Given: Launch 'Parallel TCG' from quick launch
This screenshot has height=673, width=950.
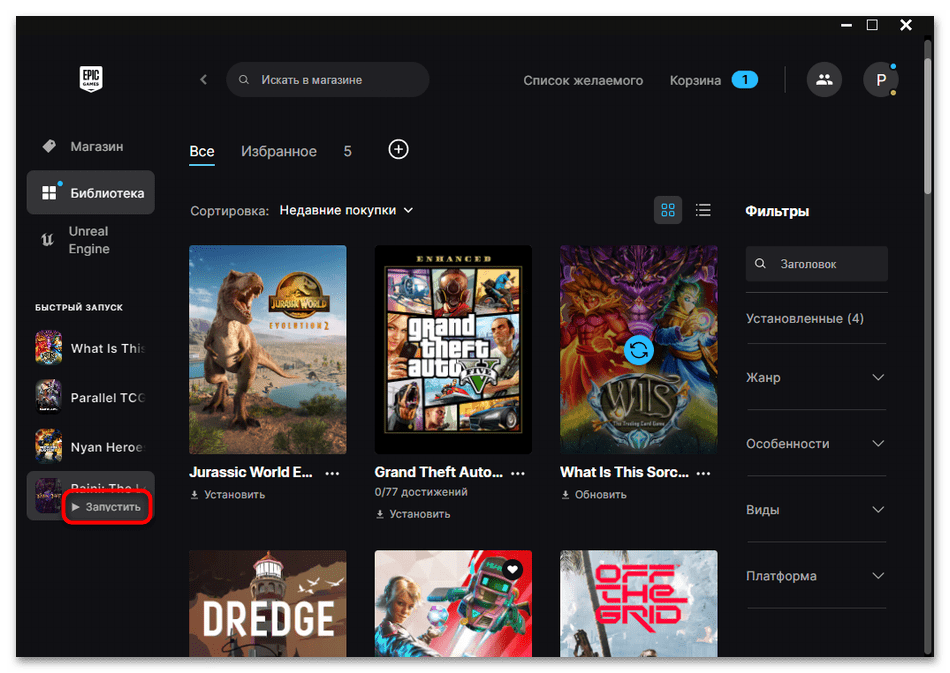Looking at the screenshot, I should click(108, 397).
